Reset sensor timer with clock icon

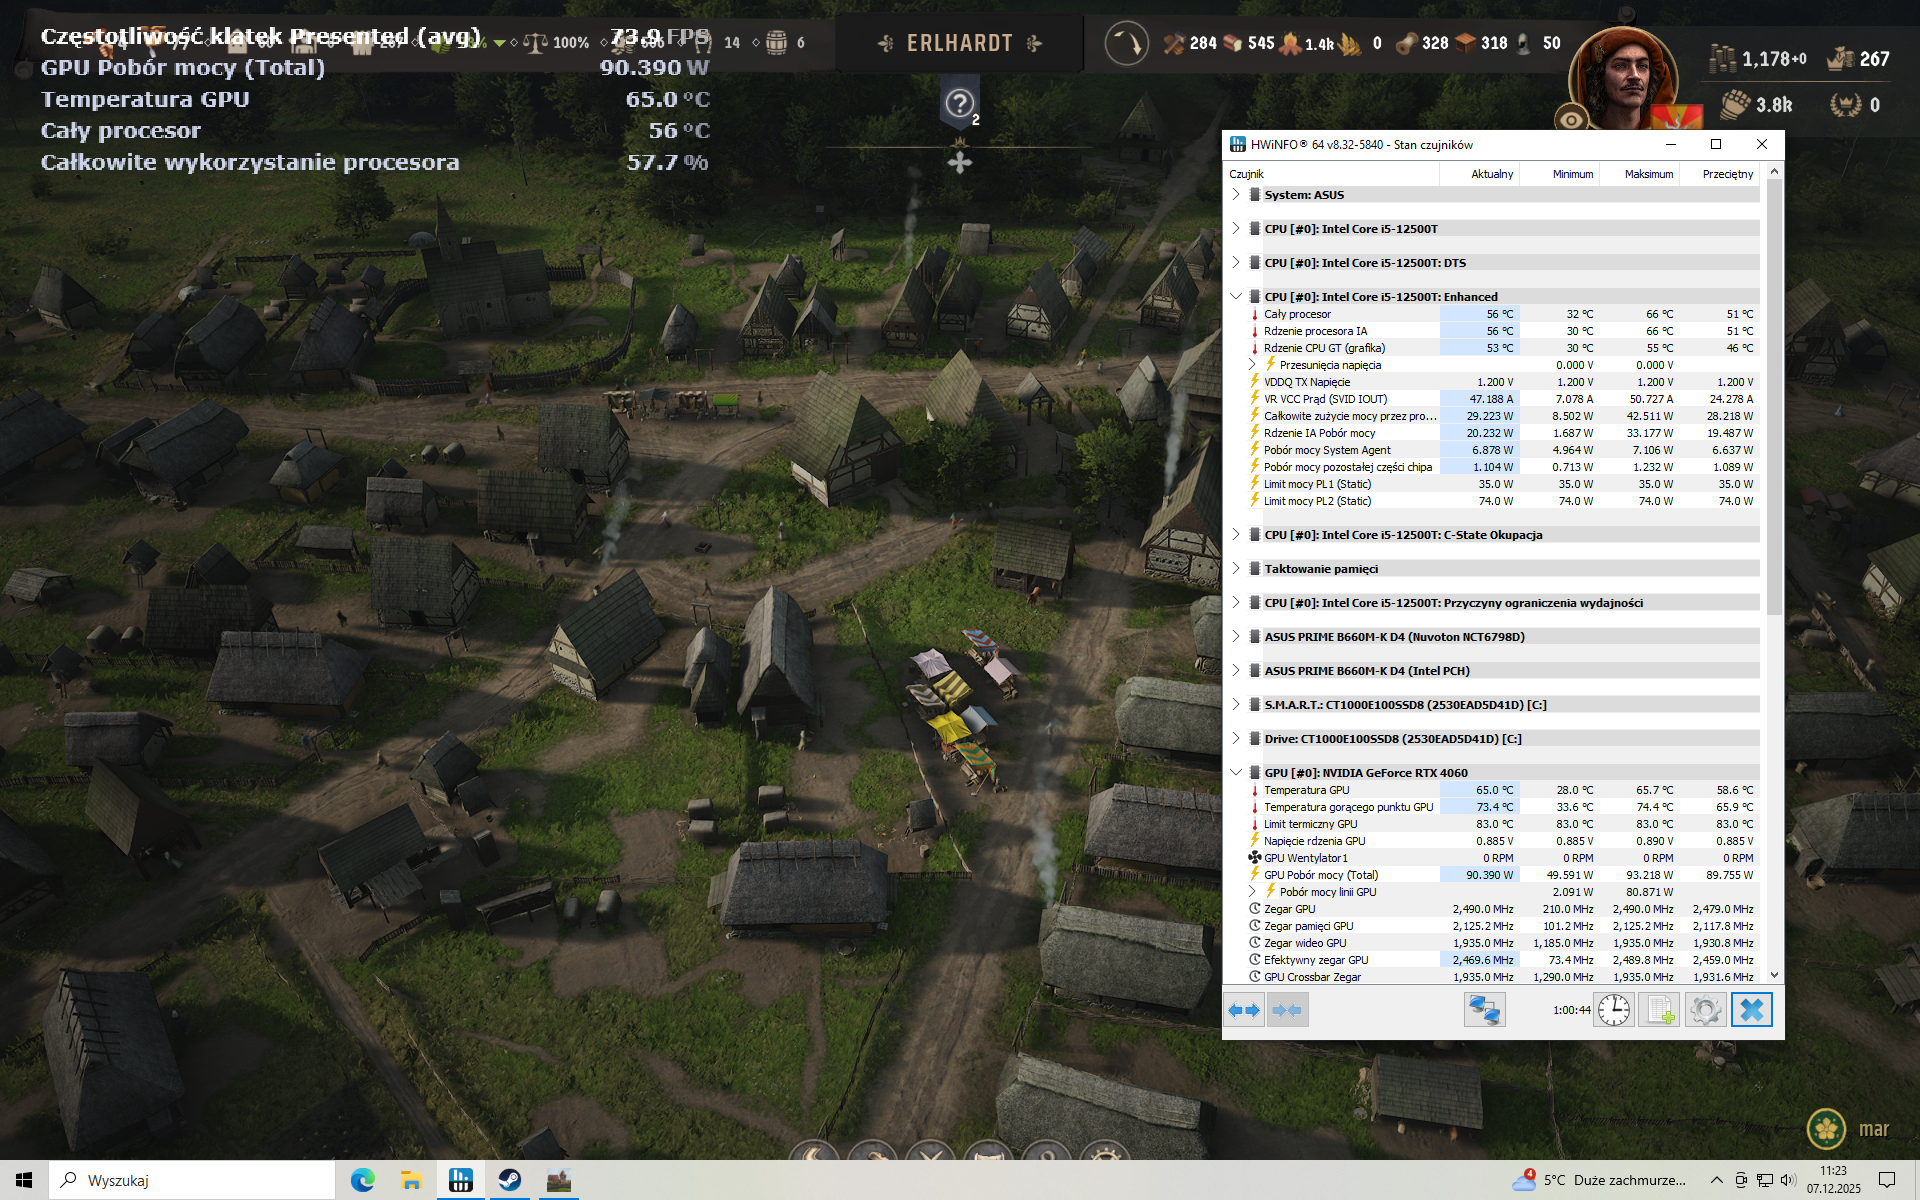(x=1613, y=1010)
